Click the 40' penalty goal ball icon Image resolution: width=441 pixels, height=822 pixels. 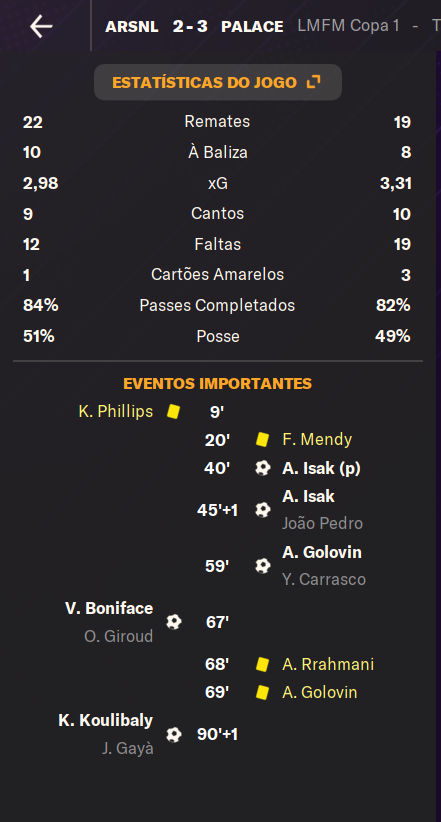263,468
